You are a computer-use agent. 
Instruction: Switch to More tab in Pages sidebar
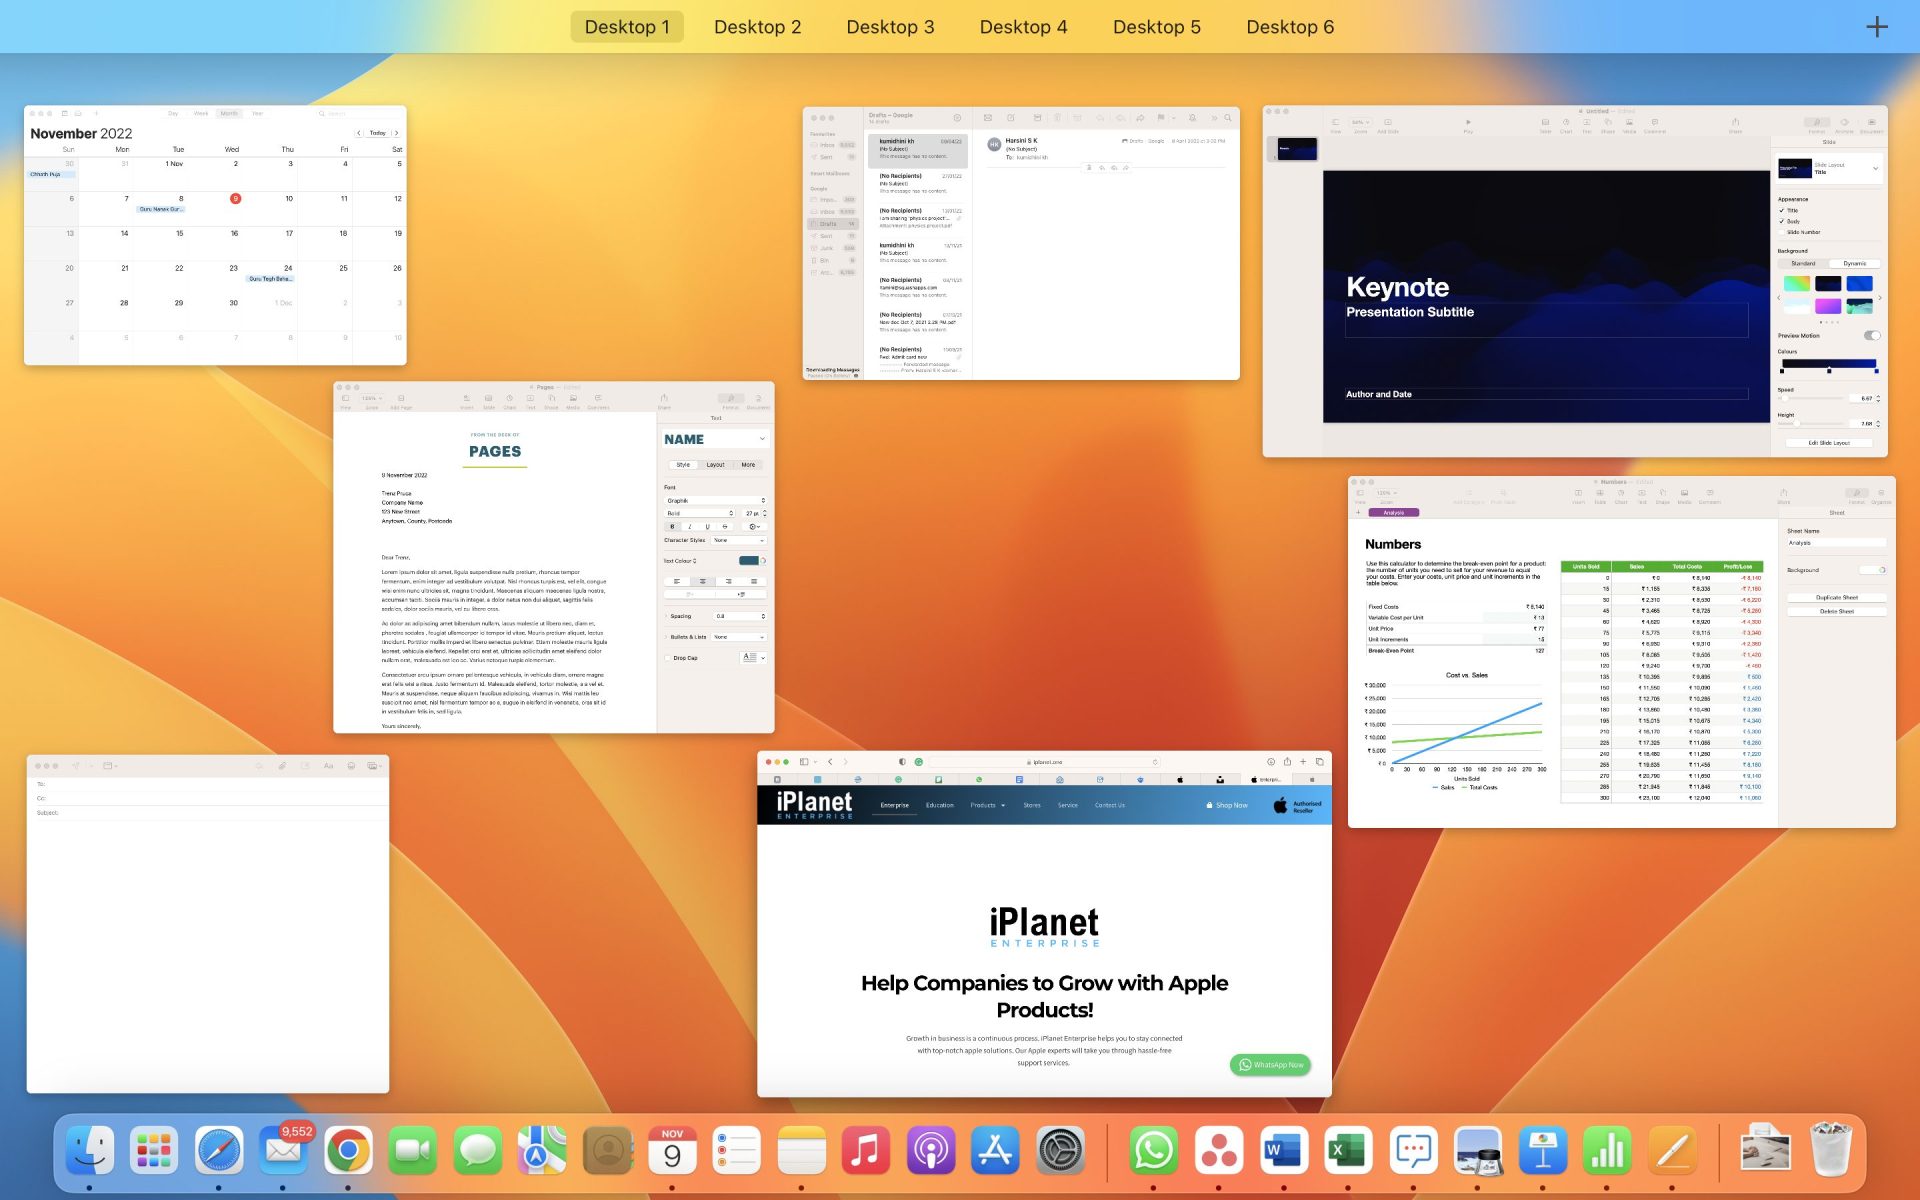pyautogui.click(x=748, y=465)
